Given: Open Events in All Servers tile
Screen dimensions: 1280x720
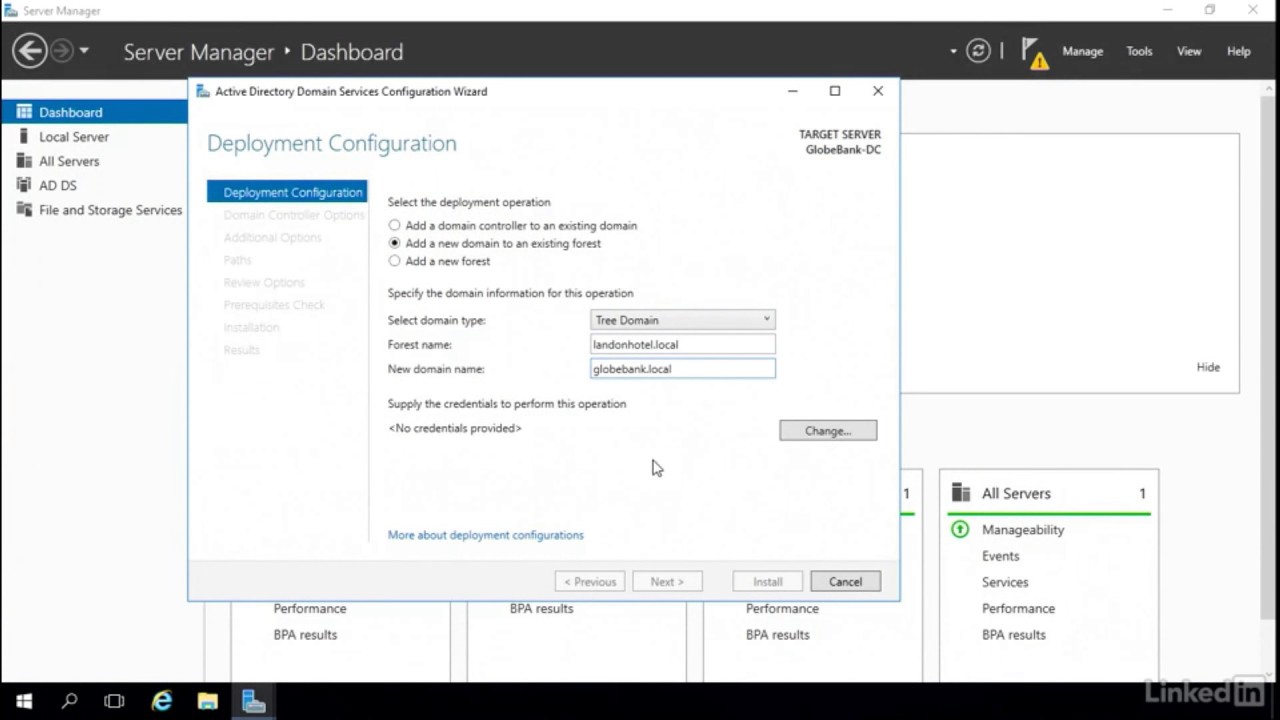Looking at the screenshot, I should 1000,556.
